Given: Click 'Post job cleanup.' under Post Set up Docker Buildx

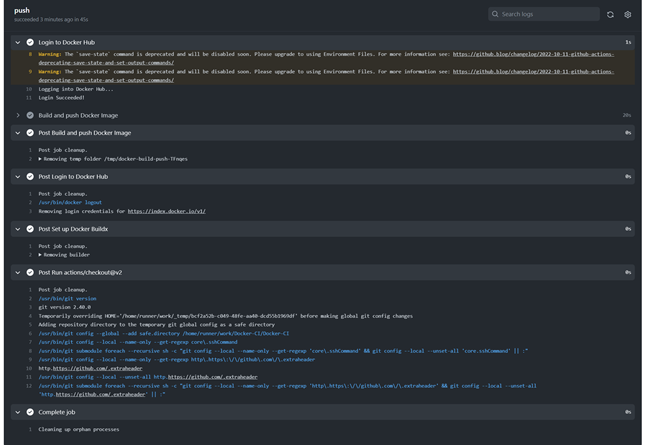Looking at the screenshot, I should (x=63, y=246).
